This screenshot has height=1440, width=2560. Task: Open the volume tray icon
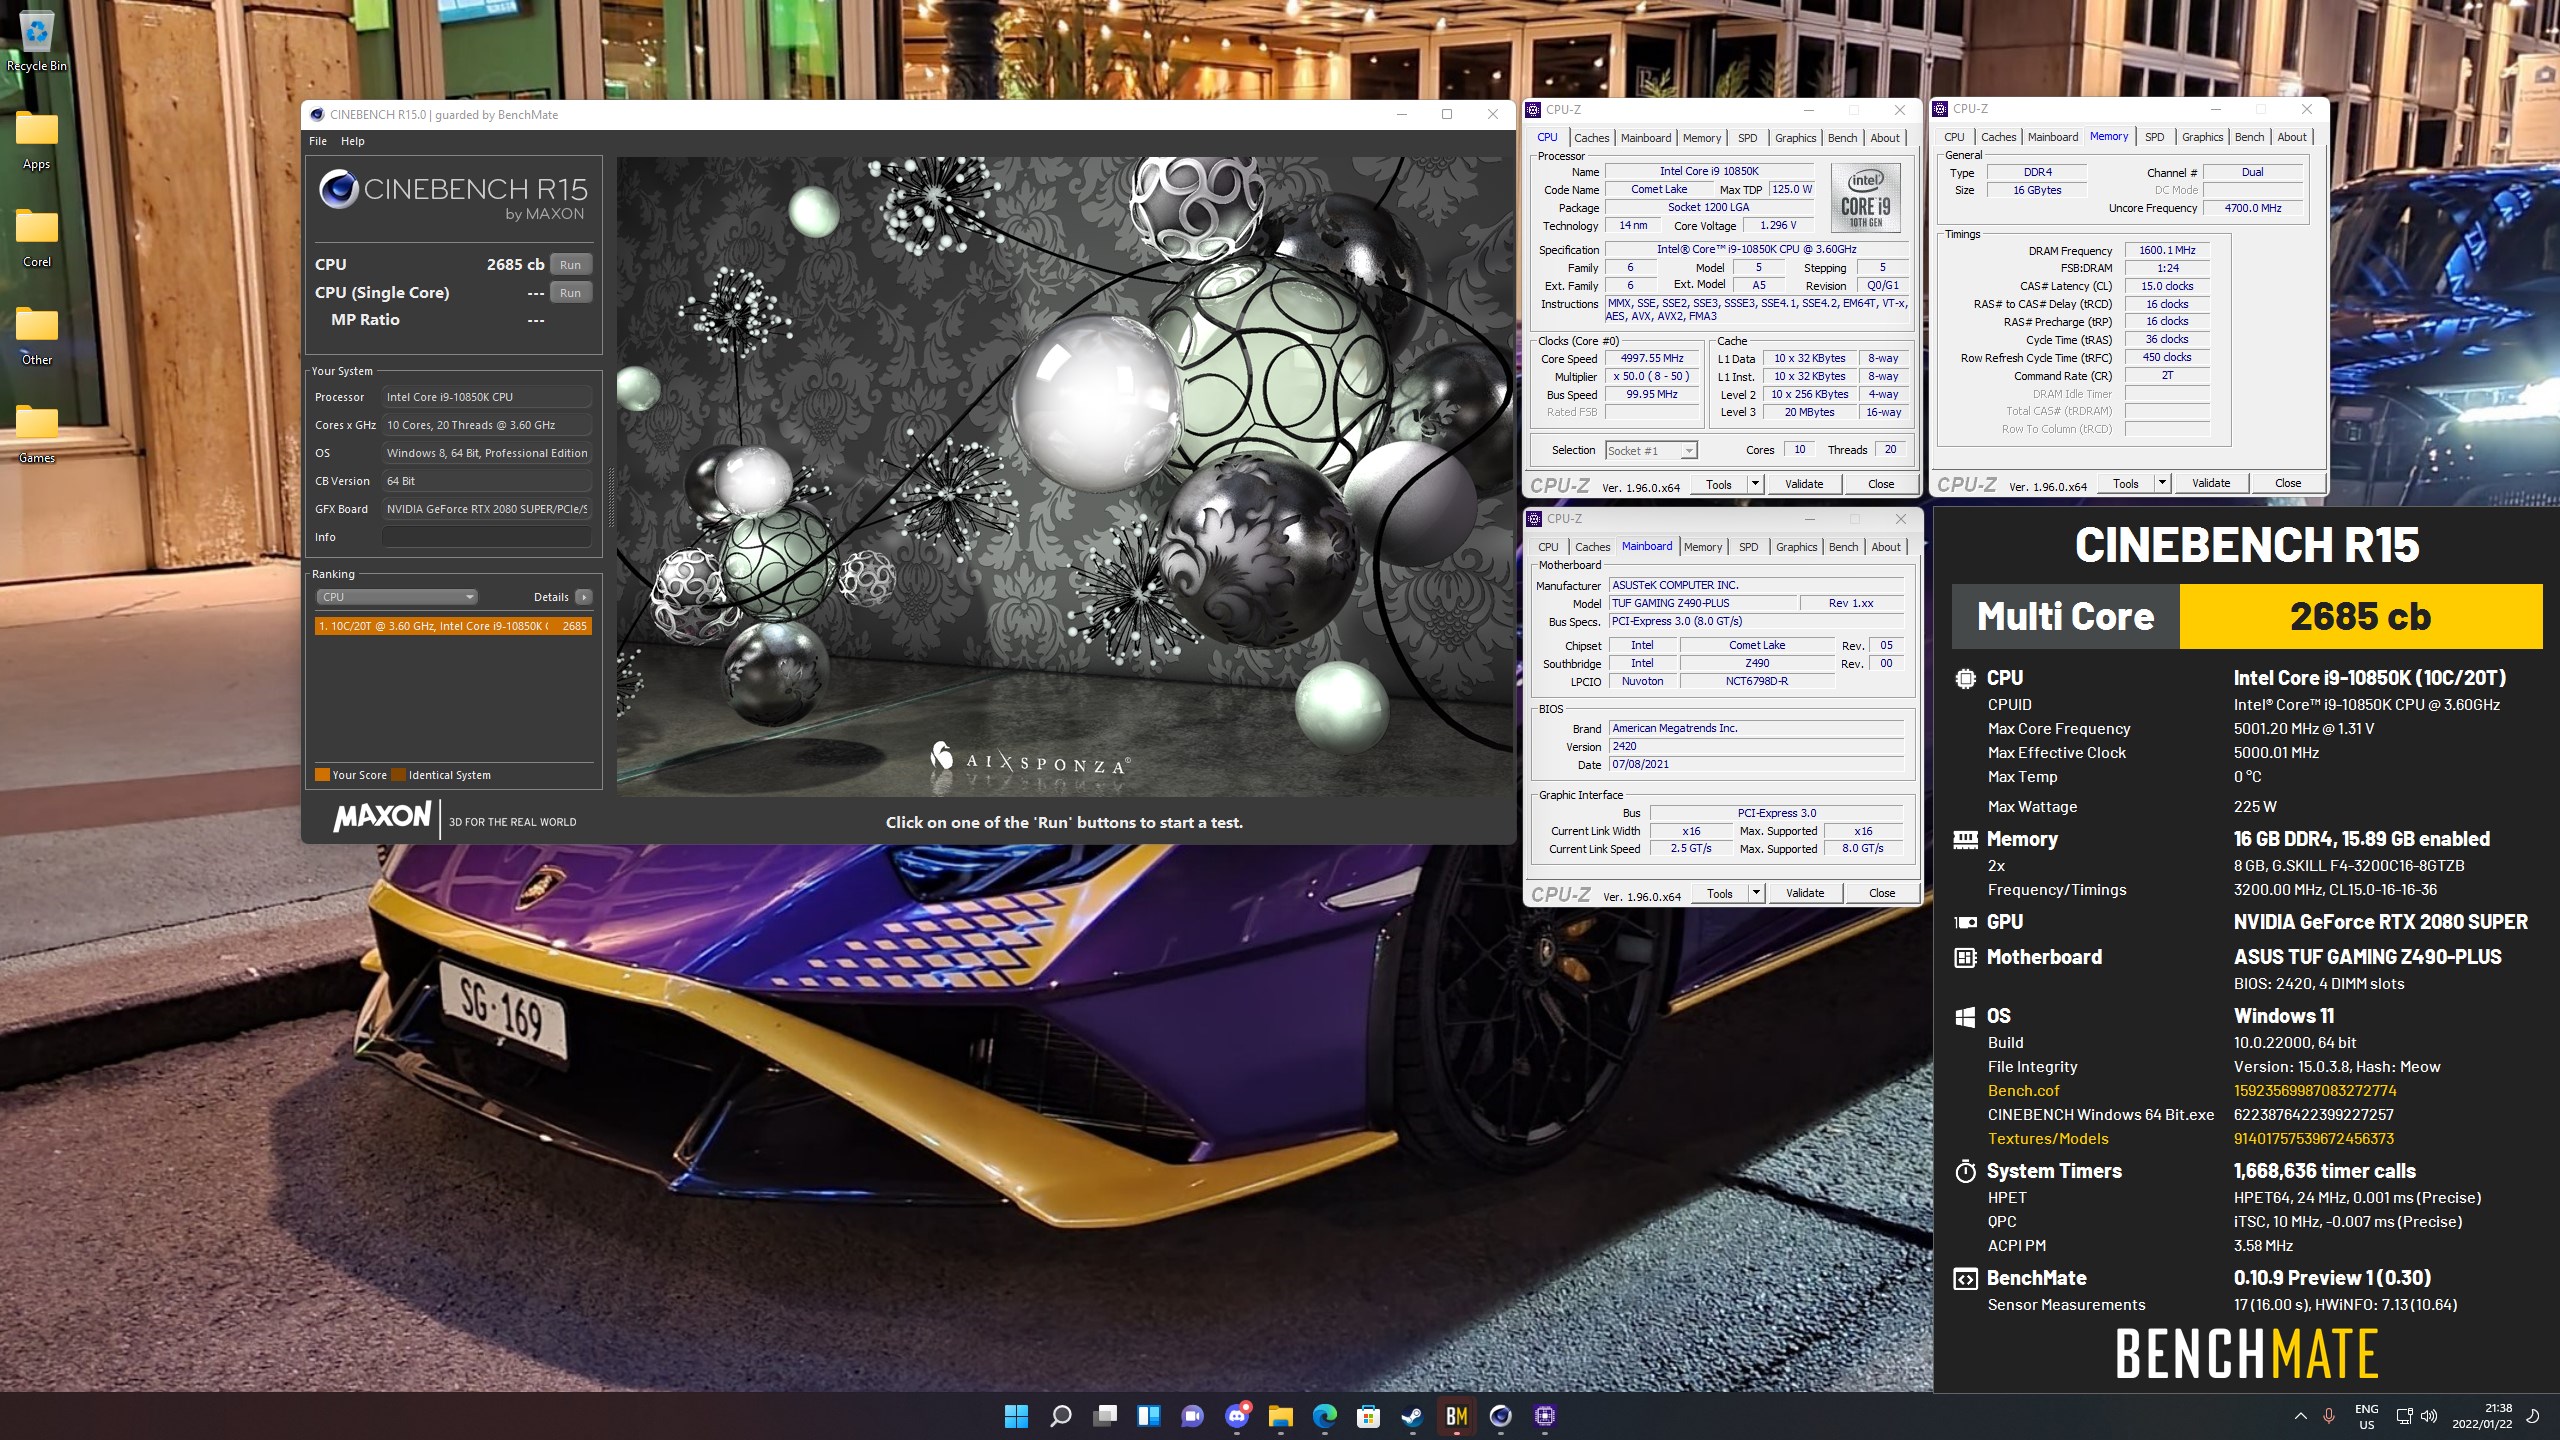tap(2430, 1416)
